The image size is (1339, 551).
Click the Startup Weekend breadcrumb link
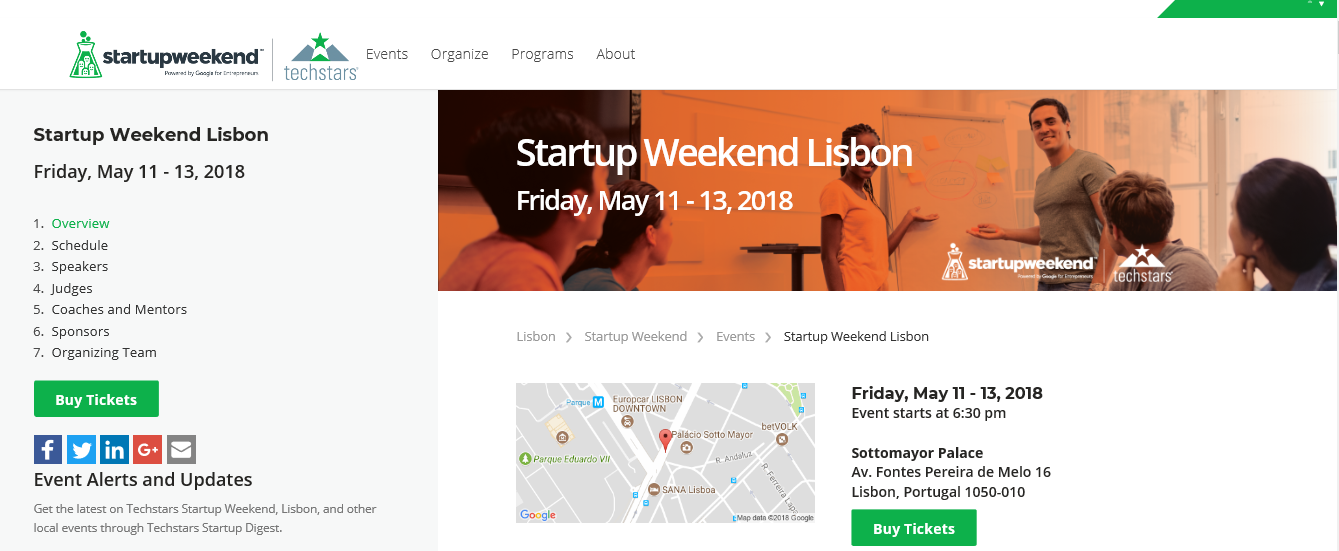[x=636, y=336]
